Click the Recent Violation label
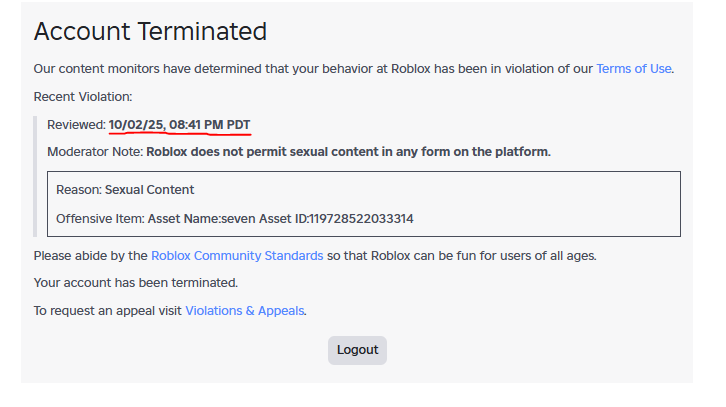Viewport: 726px width, 407px height. pyautogui.click(x=82, y=96)
